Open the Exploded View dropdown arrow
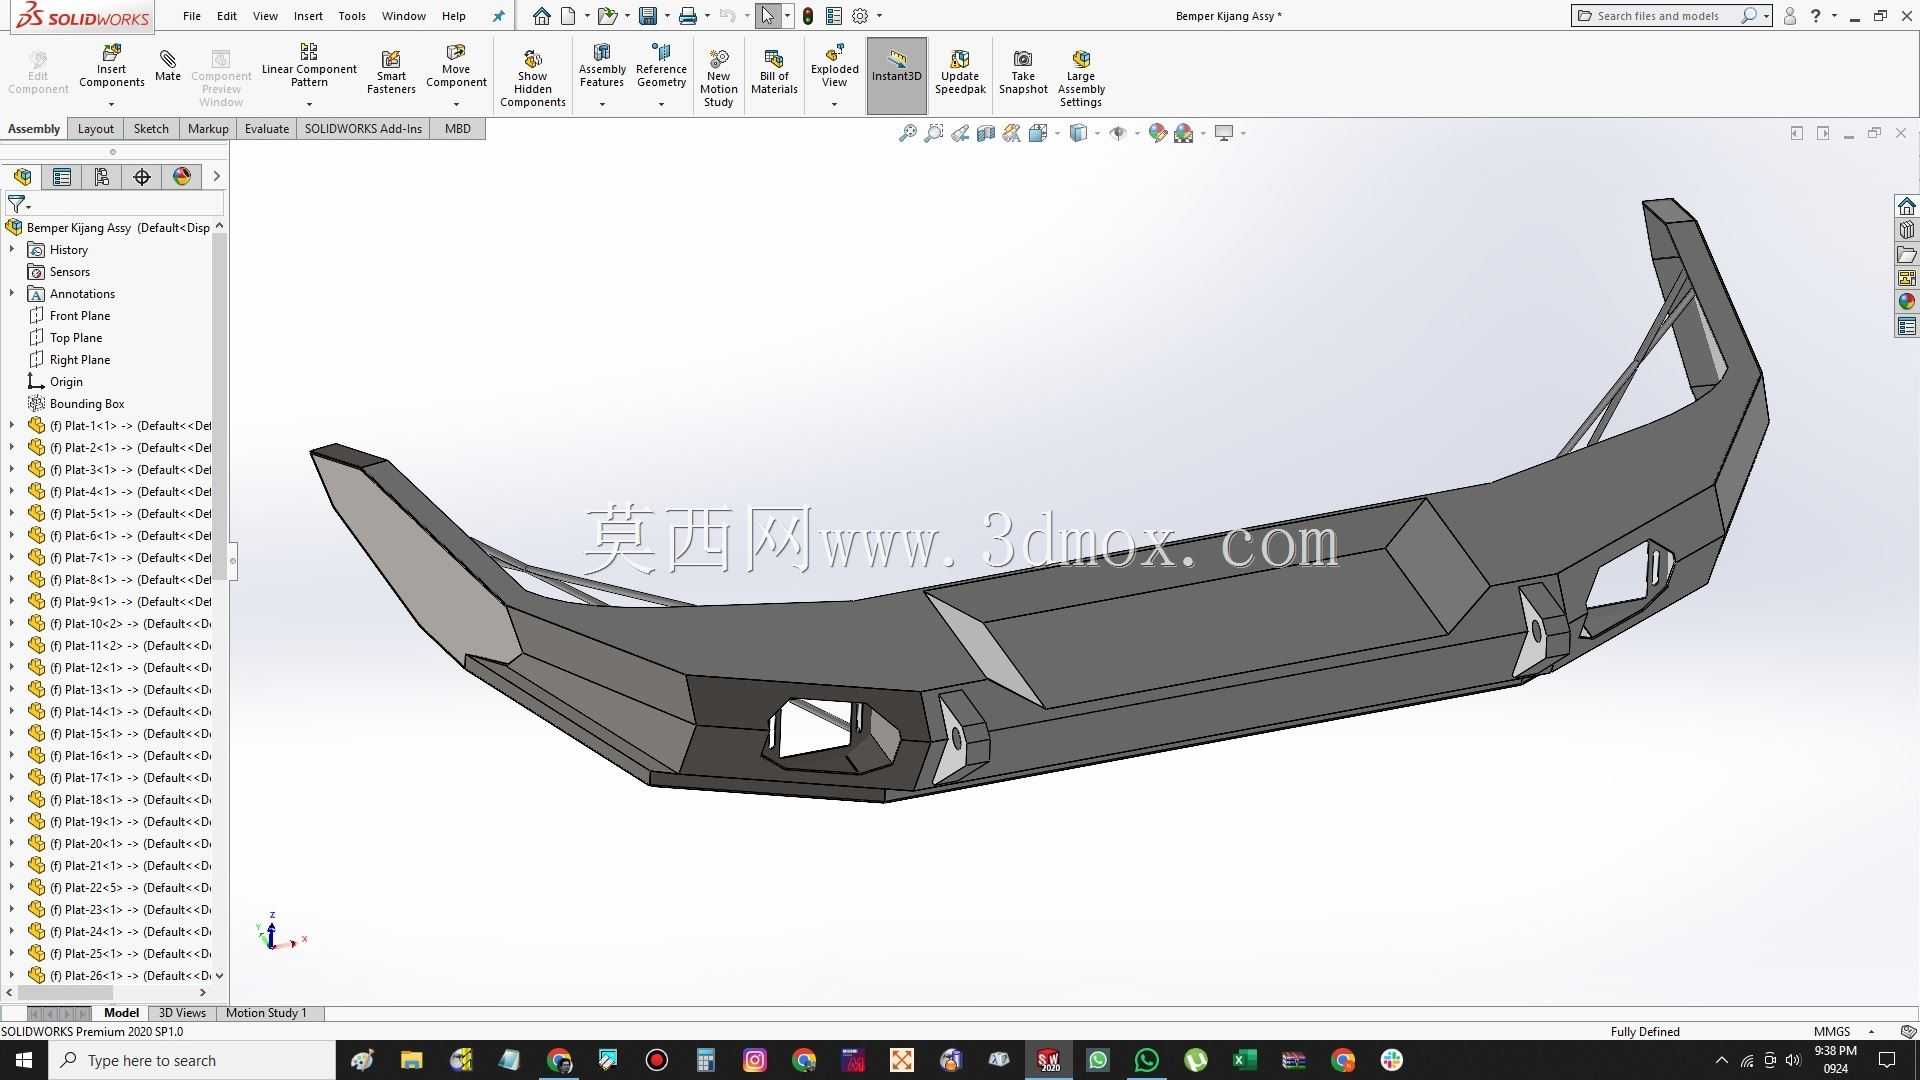This screenshot has width=1920, height=1080. pyautogui.click(x=834, y=104)
